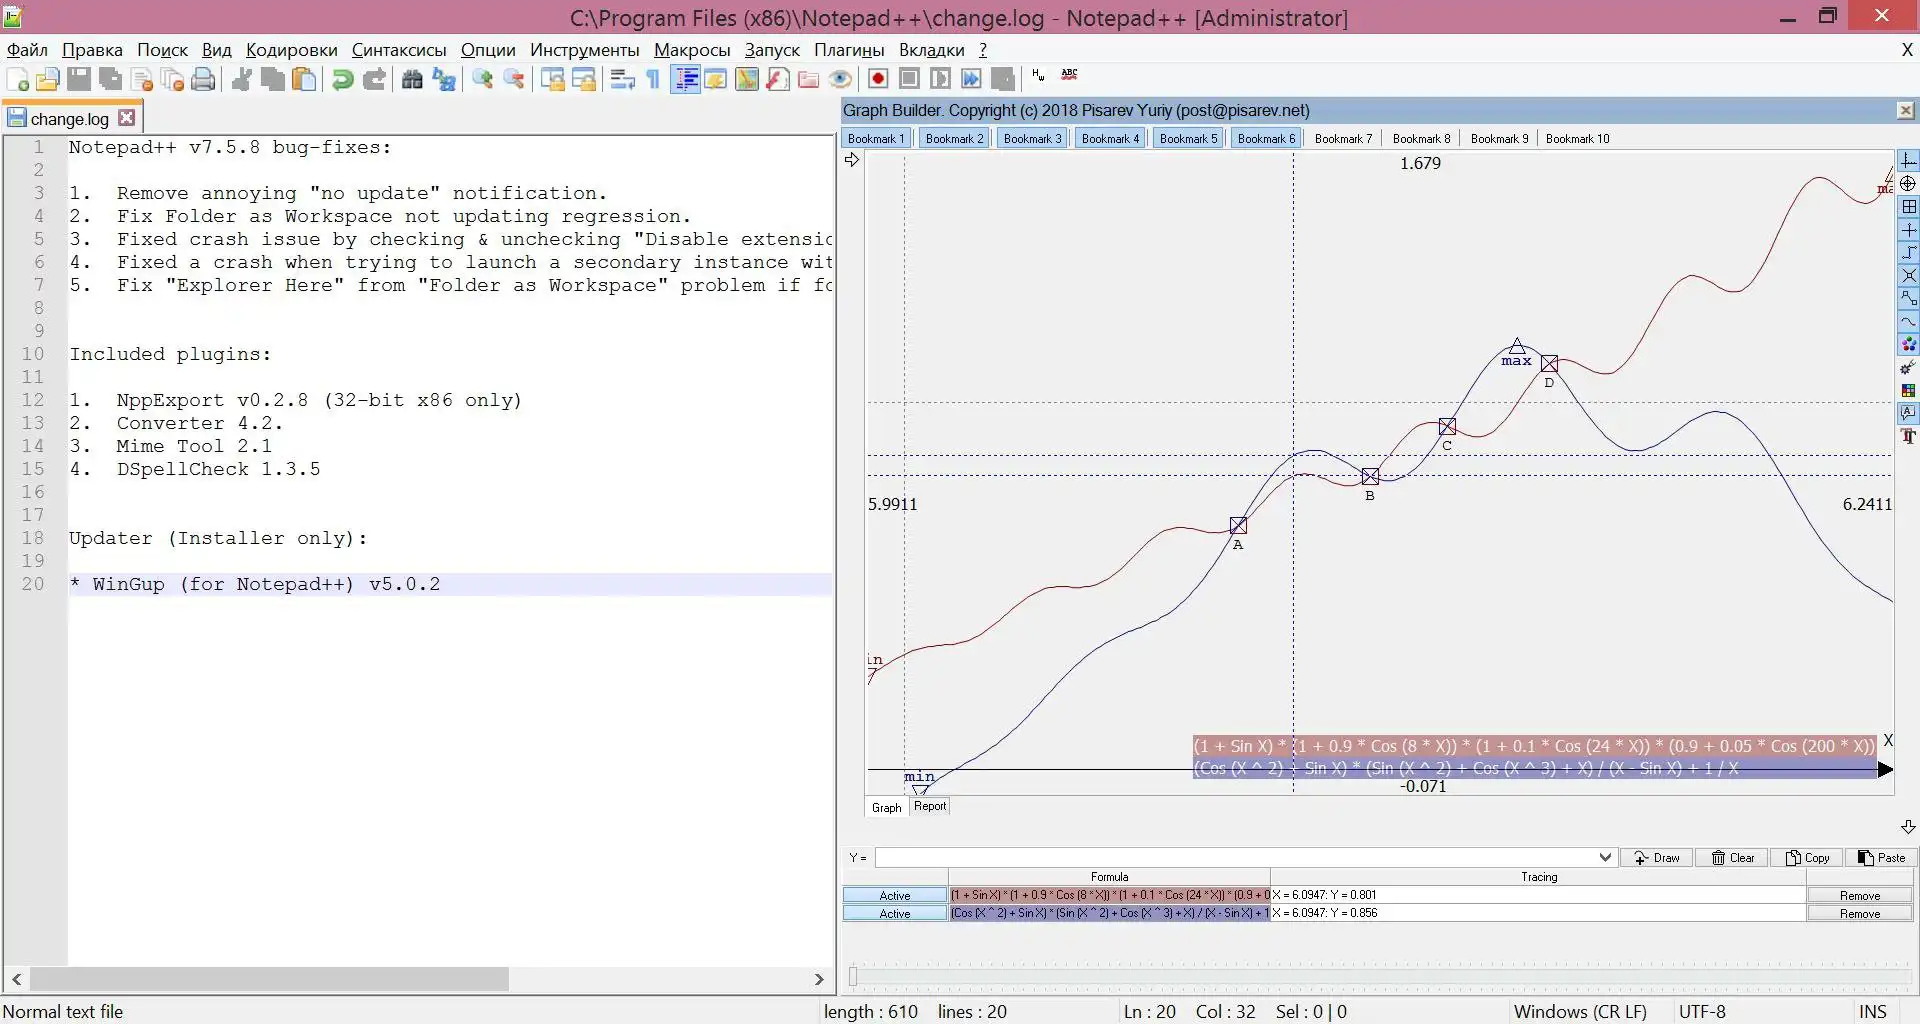
Task: Toggle Active for the blue formula row
Action: click(x=895, y=913)
